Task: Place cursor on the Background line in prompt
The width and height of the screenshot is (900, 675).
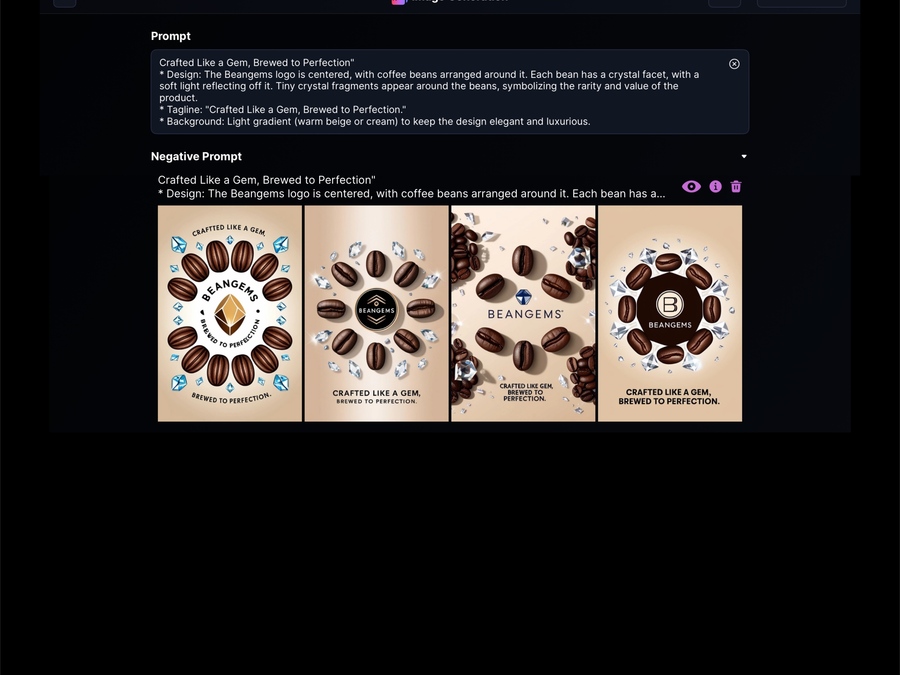Action: 375,122
